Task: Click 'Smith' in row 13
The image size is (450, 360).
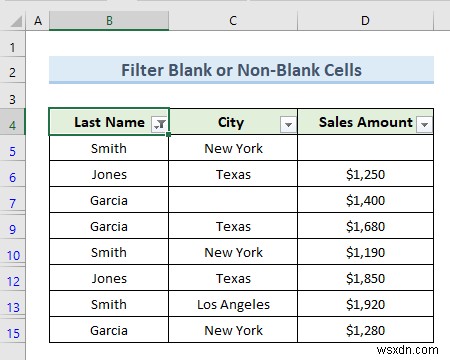Action: click(x=109, y=304)
